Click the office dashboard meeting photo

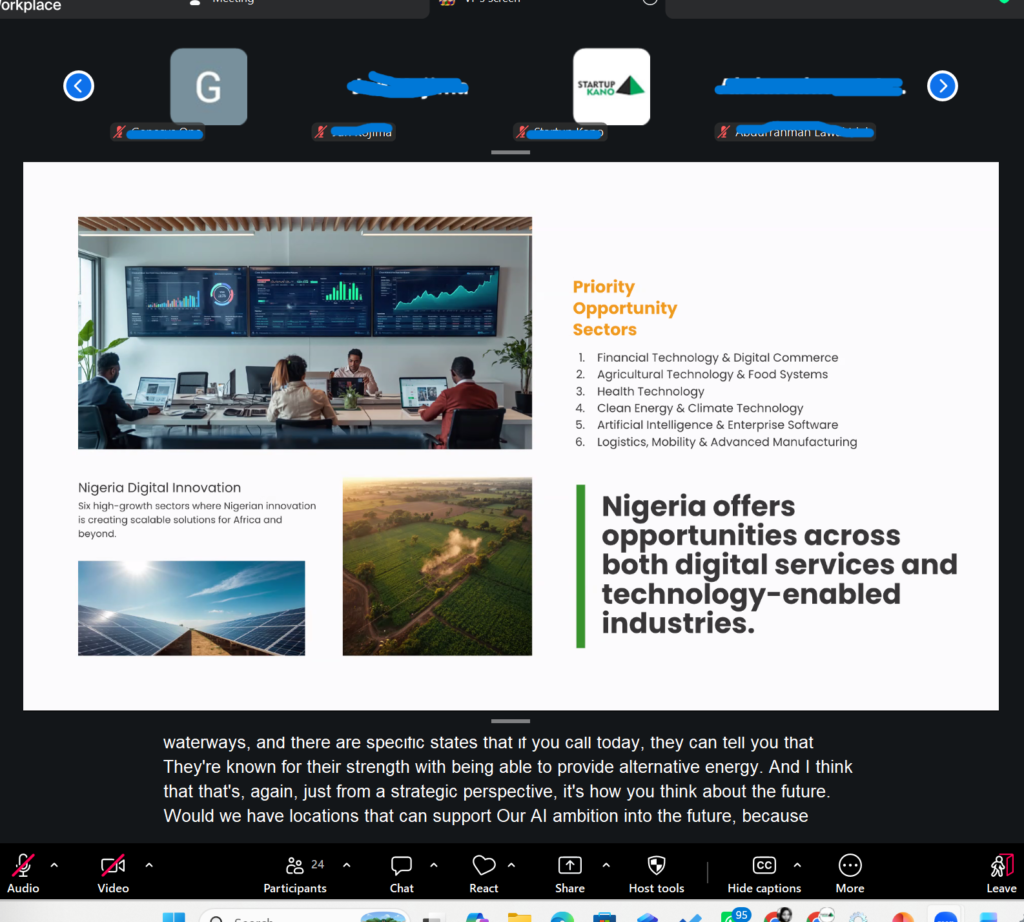coord(305,333)
